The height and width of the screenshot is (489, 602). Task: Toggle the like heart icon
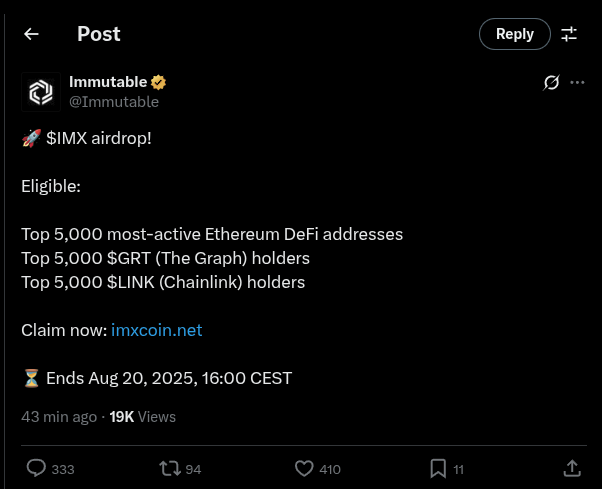coord(305,468)
